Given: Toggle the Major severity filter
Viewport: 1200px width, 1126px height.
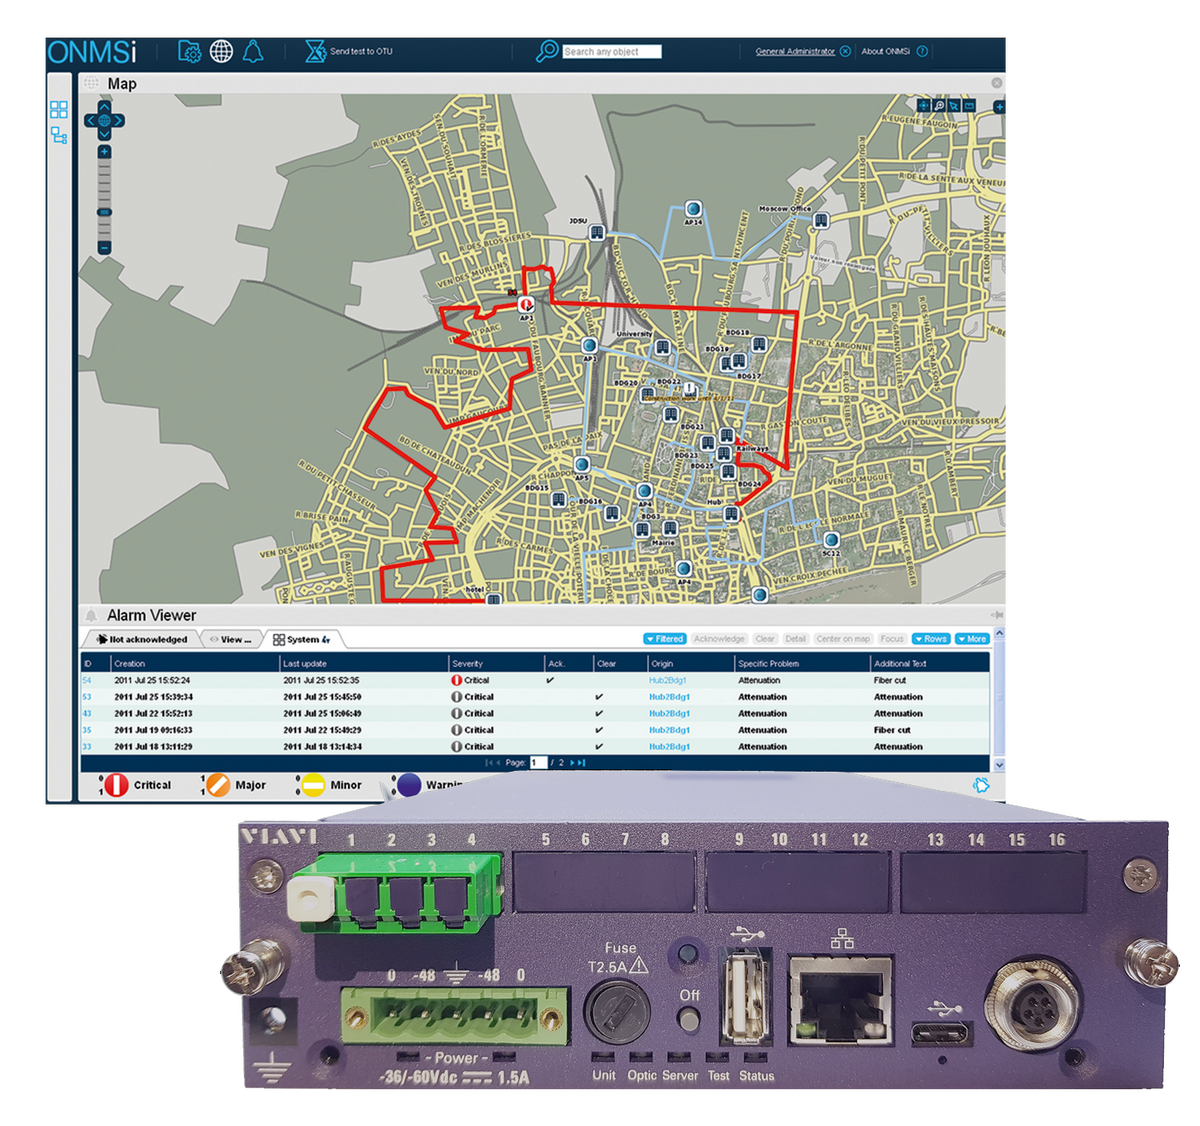Looking at the screenshot, I should click(x=217, y=785).
